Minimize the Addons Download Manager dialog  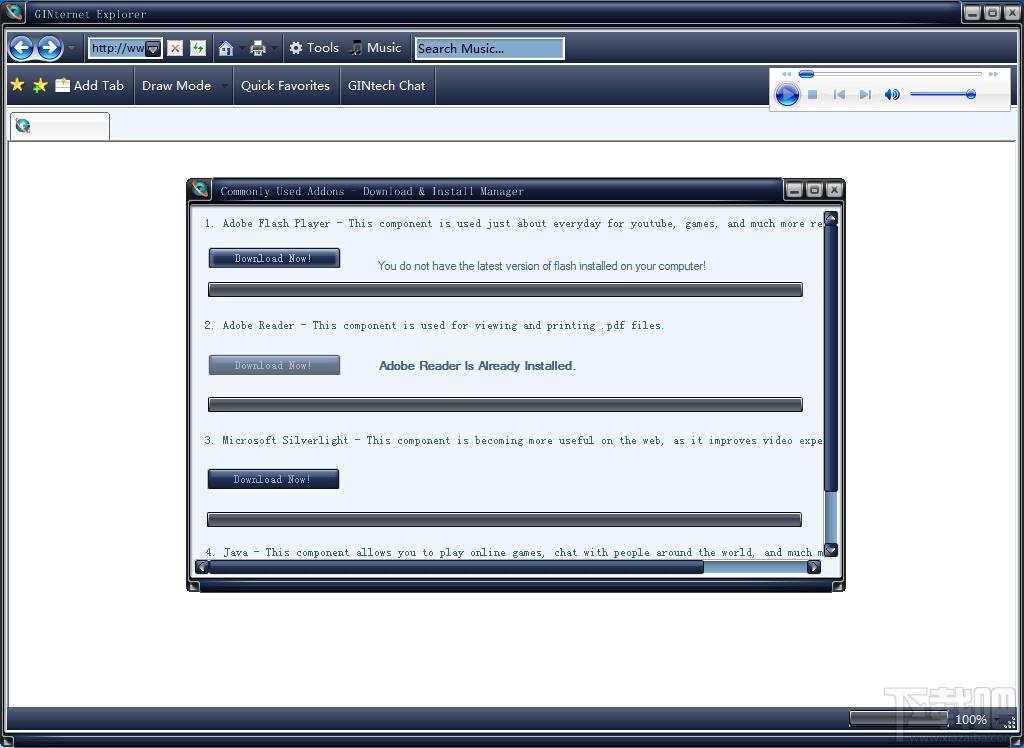(794, 190)
